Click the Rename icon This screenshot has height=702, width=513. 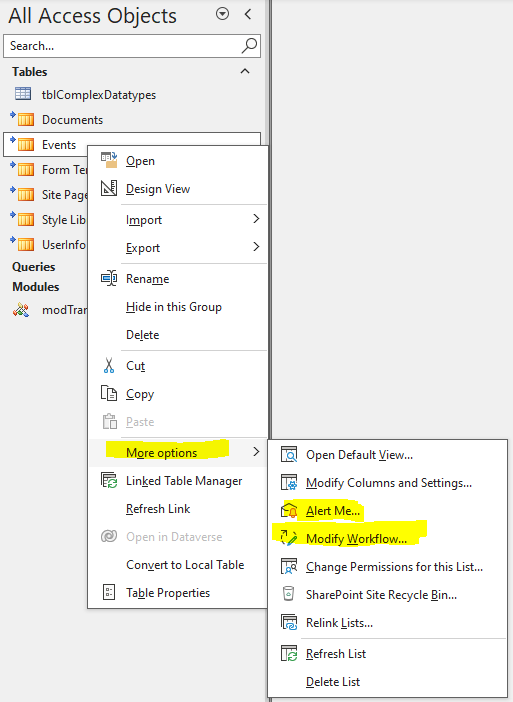[109, 278]
